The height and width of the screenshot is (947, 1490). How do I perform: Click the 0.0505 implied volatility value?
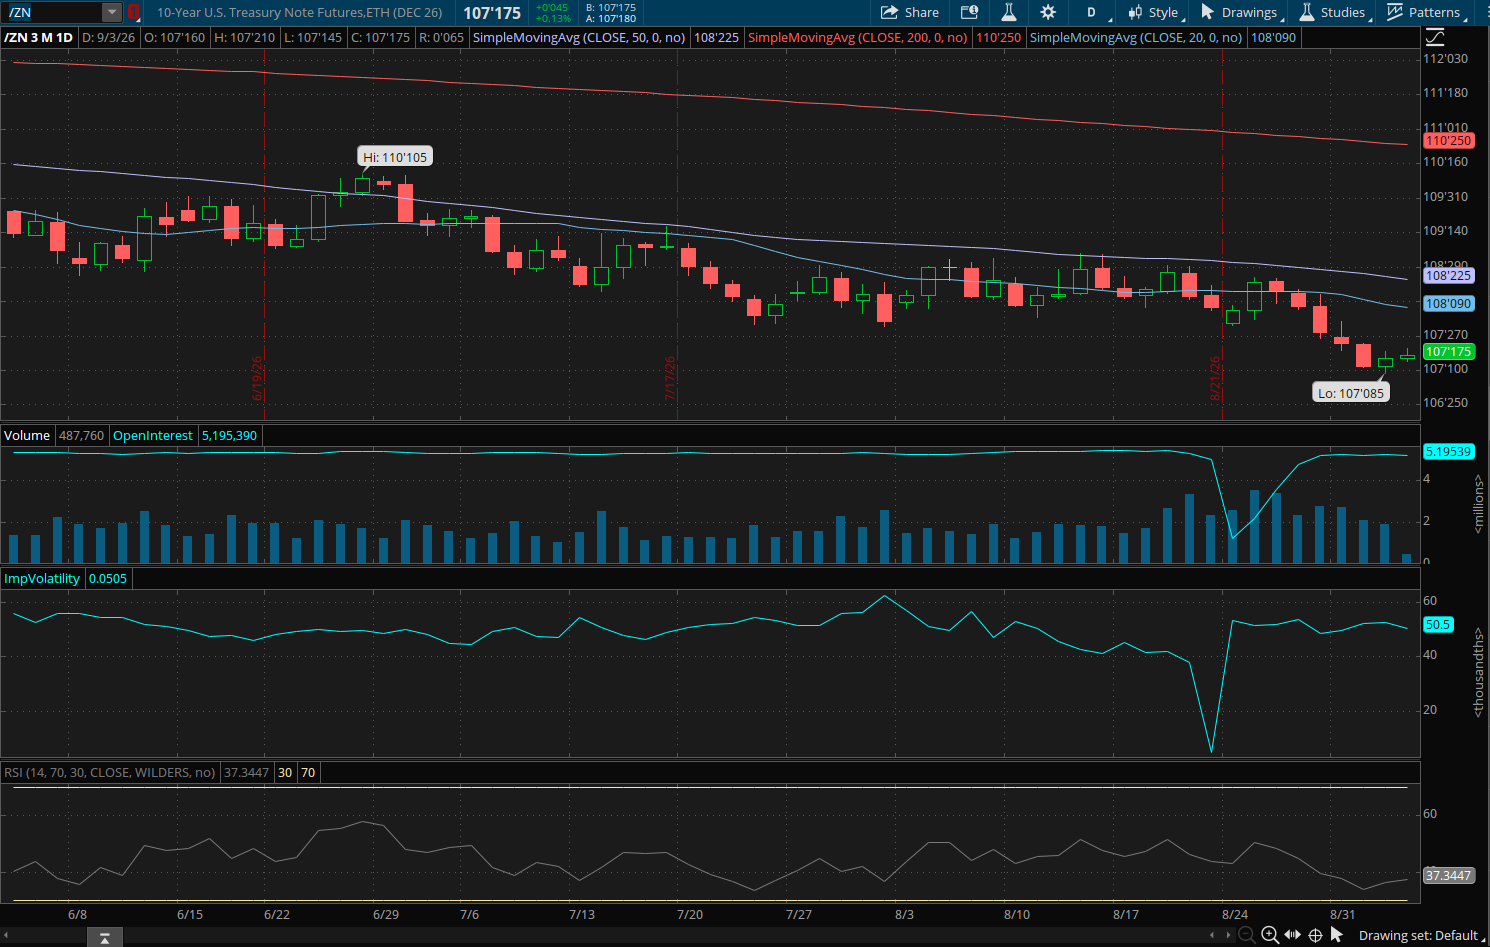point(108,578)
